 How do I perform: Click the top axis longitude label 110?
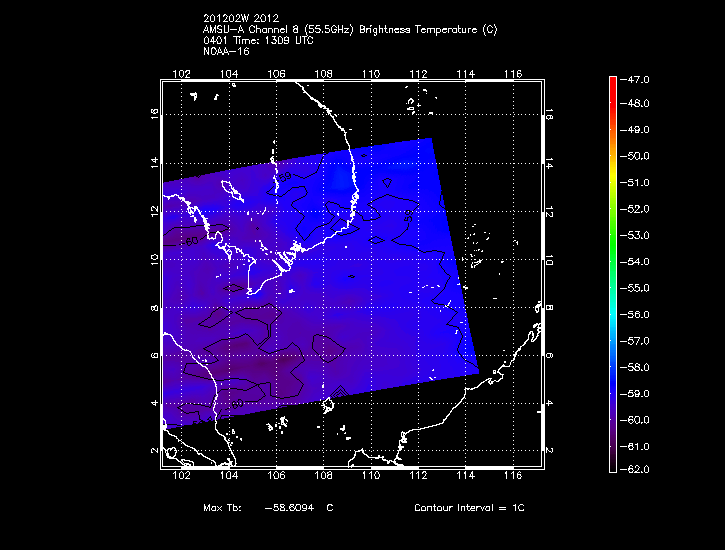pos(371,74)
